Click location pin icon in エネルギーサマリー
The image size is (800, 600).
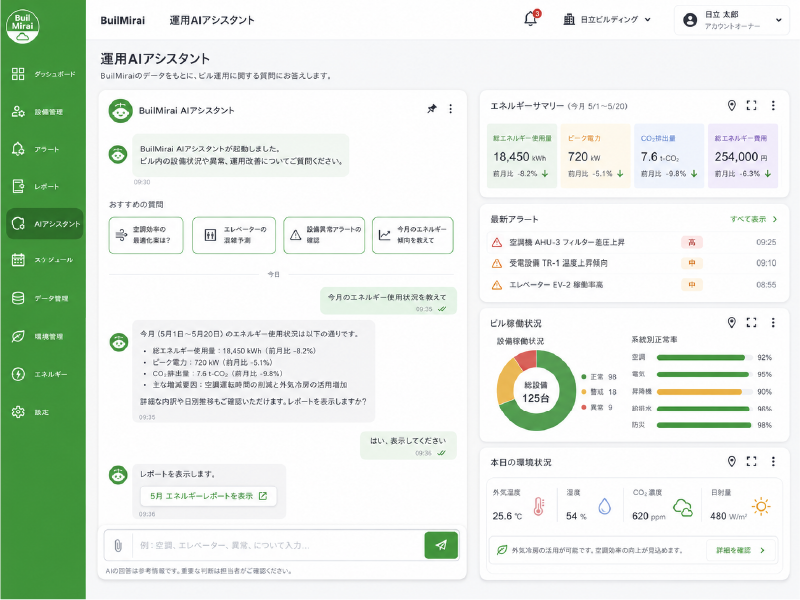click(x=731, y=106)
